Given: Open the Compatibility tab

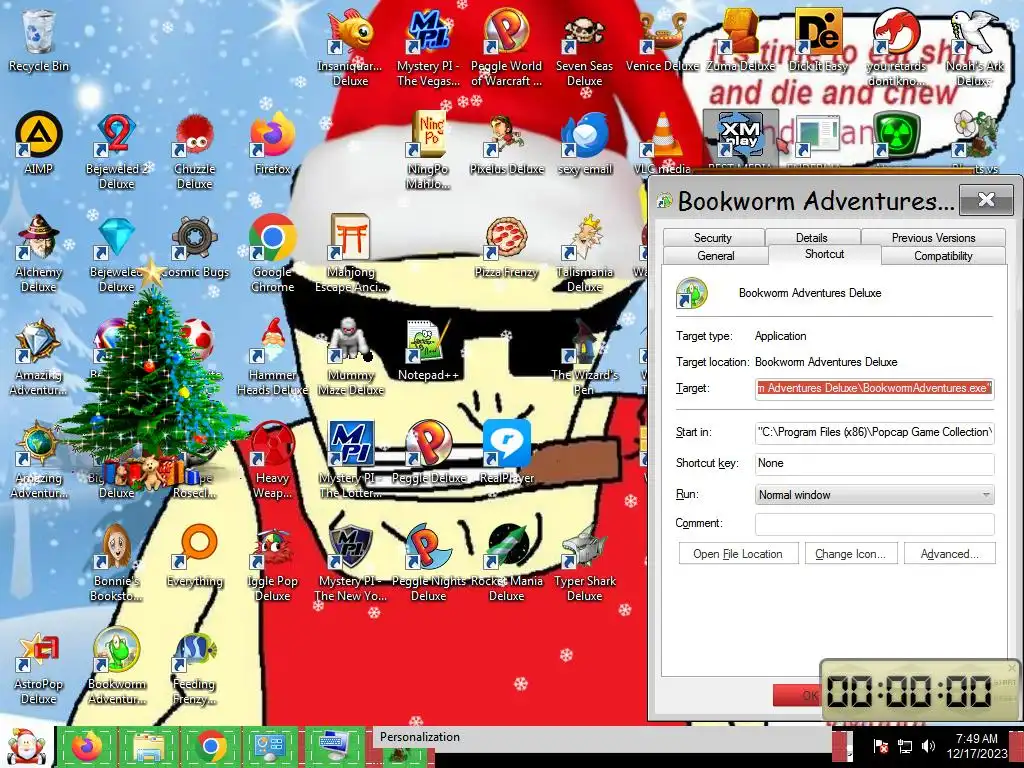Looking at the screenshot, I should (x=943, y=256).
